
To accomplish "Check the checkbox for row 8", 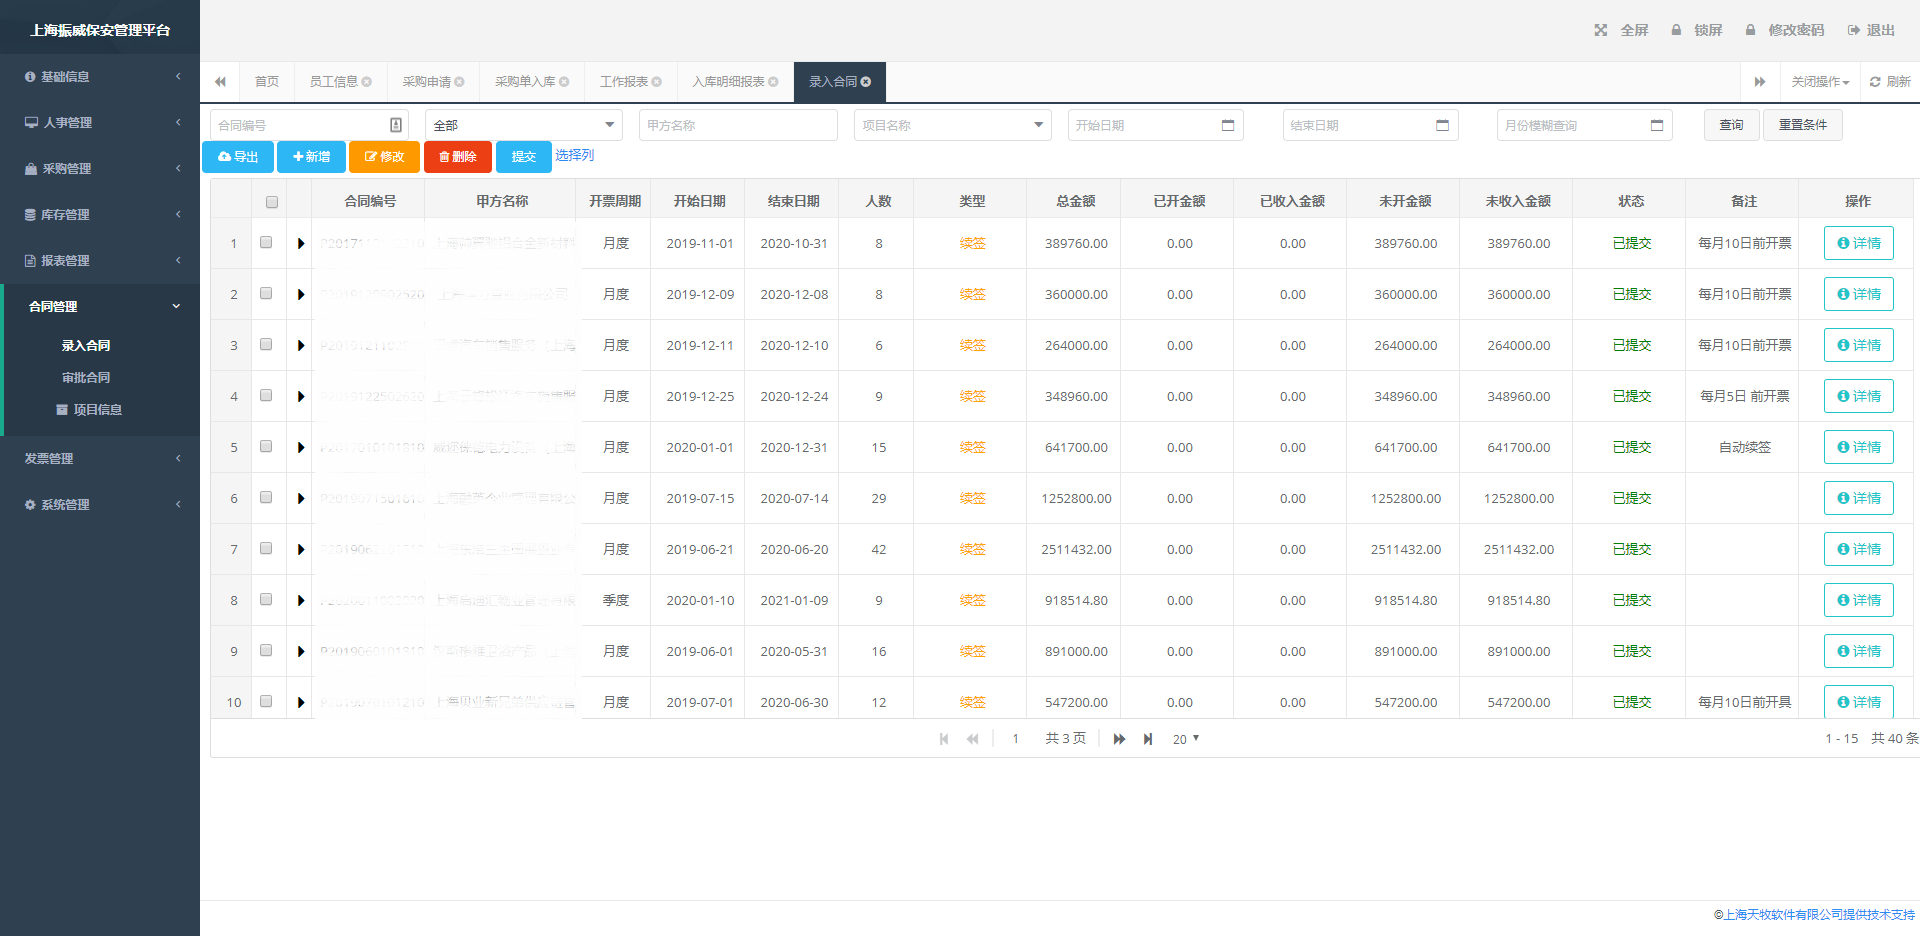I will tap(266, 600).
